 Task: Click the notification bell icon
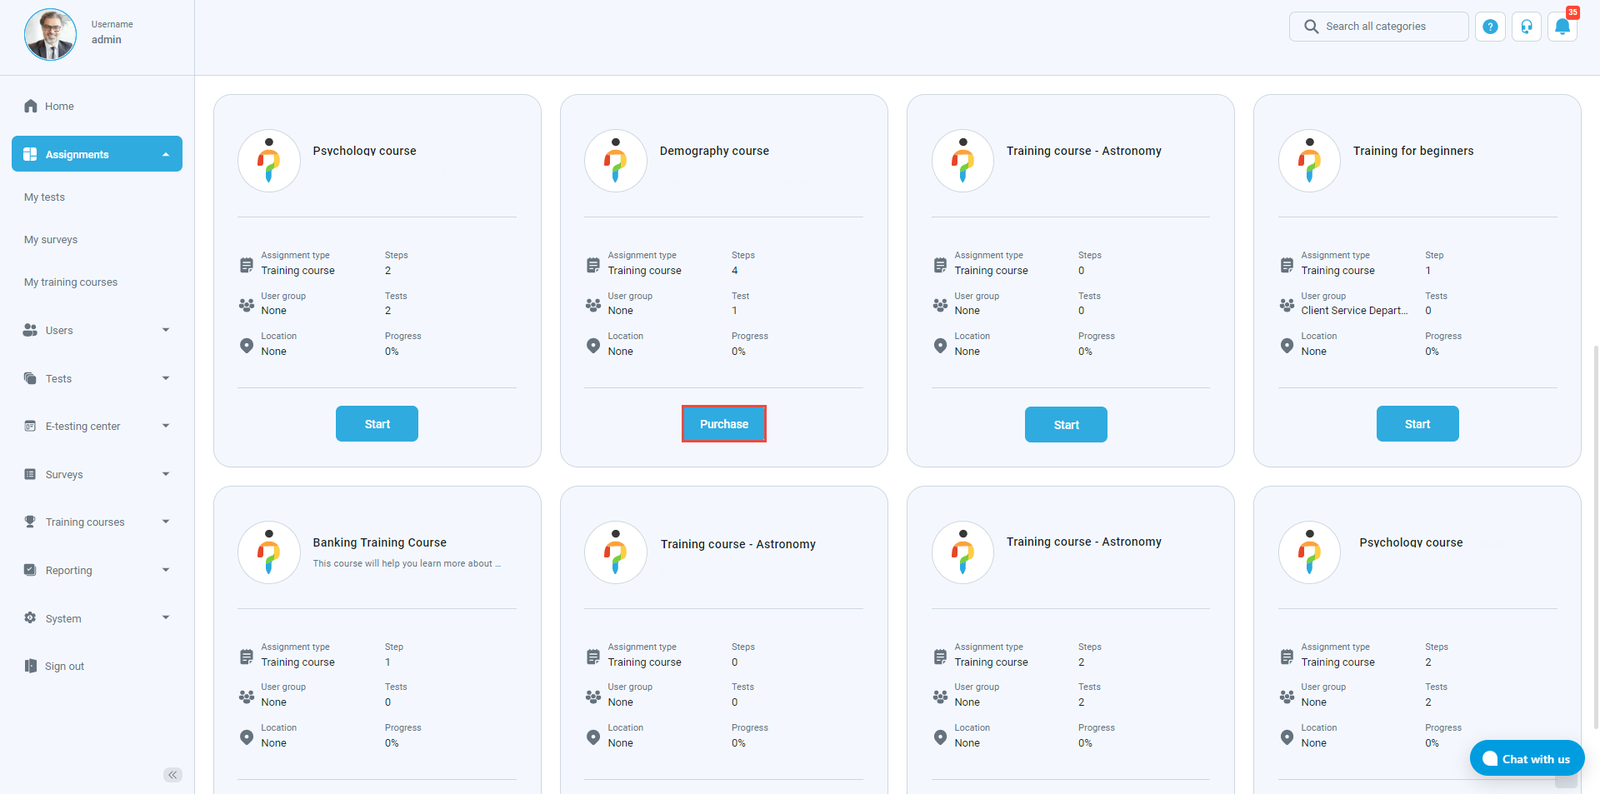(1562, 27)
